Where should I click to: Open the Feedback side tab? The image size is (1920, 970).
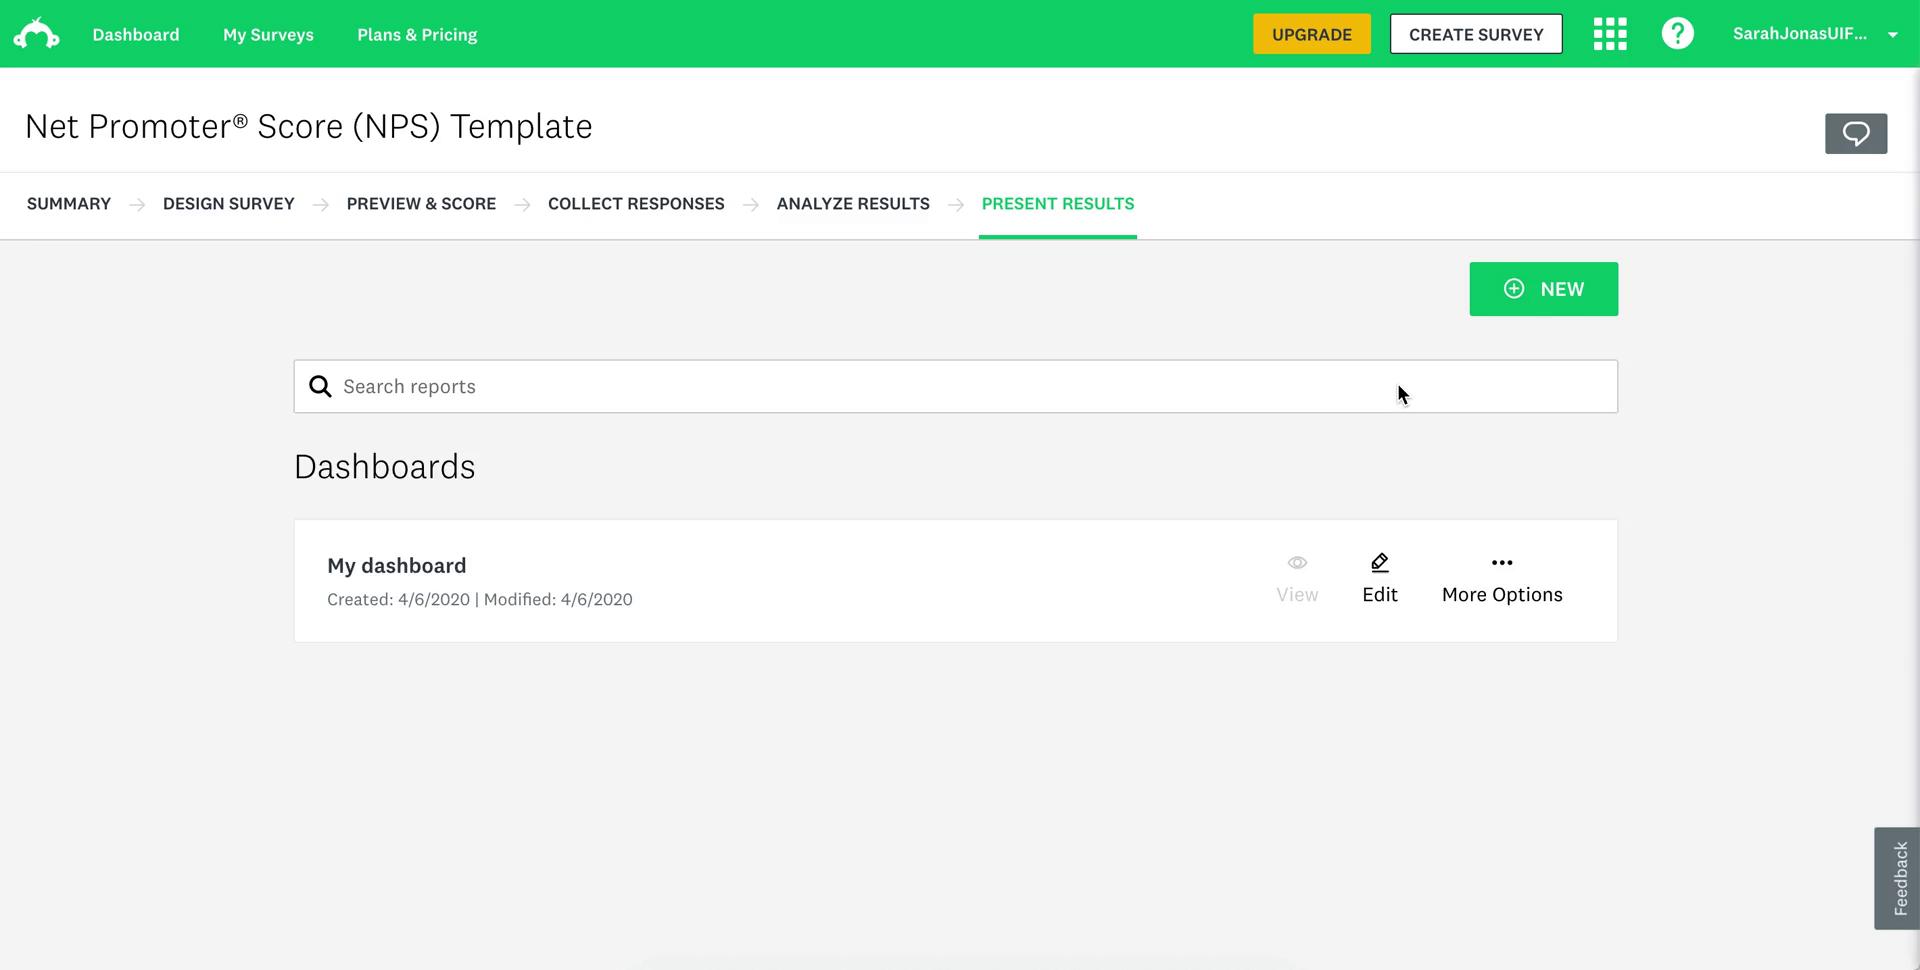tap(1897, 878)
